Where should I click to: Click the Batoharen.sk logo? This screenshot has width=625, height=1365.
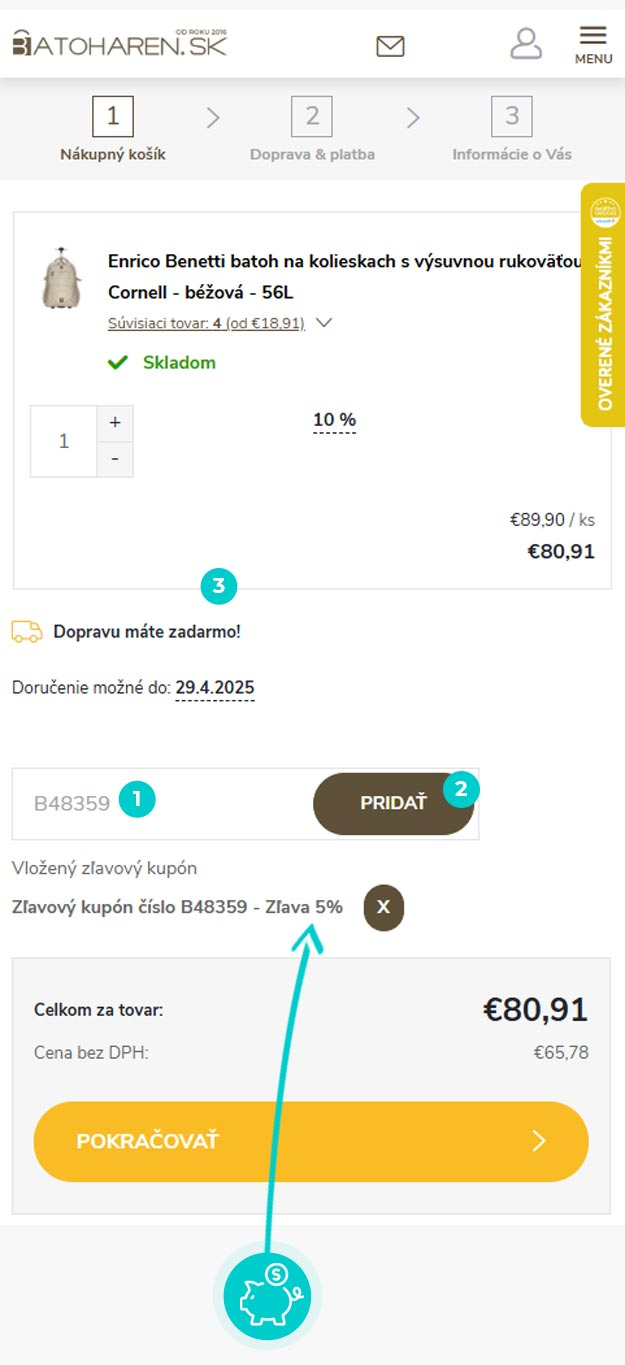click(120, 42)
